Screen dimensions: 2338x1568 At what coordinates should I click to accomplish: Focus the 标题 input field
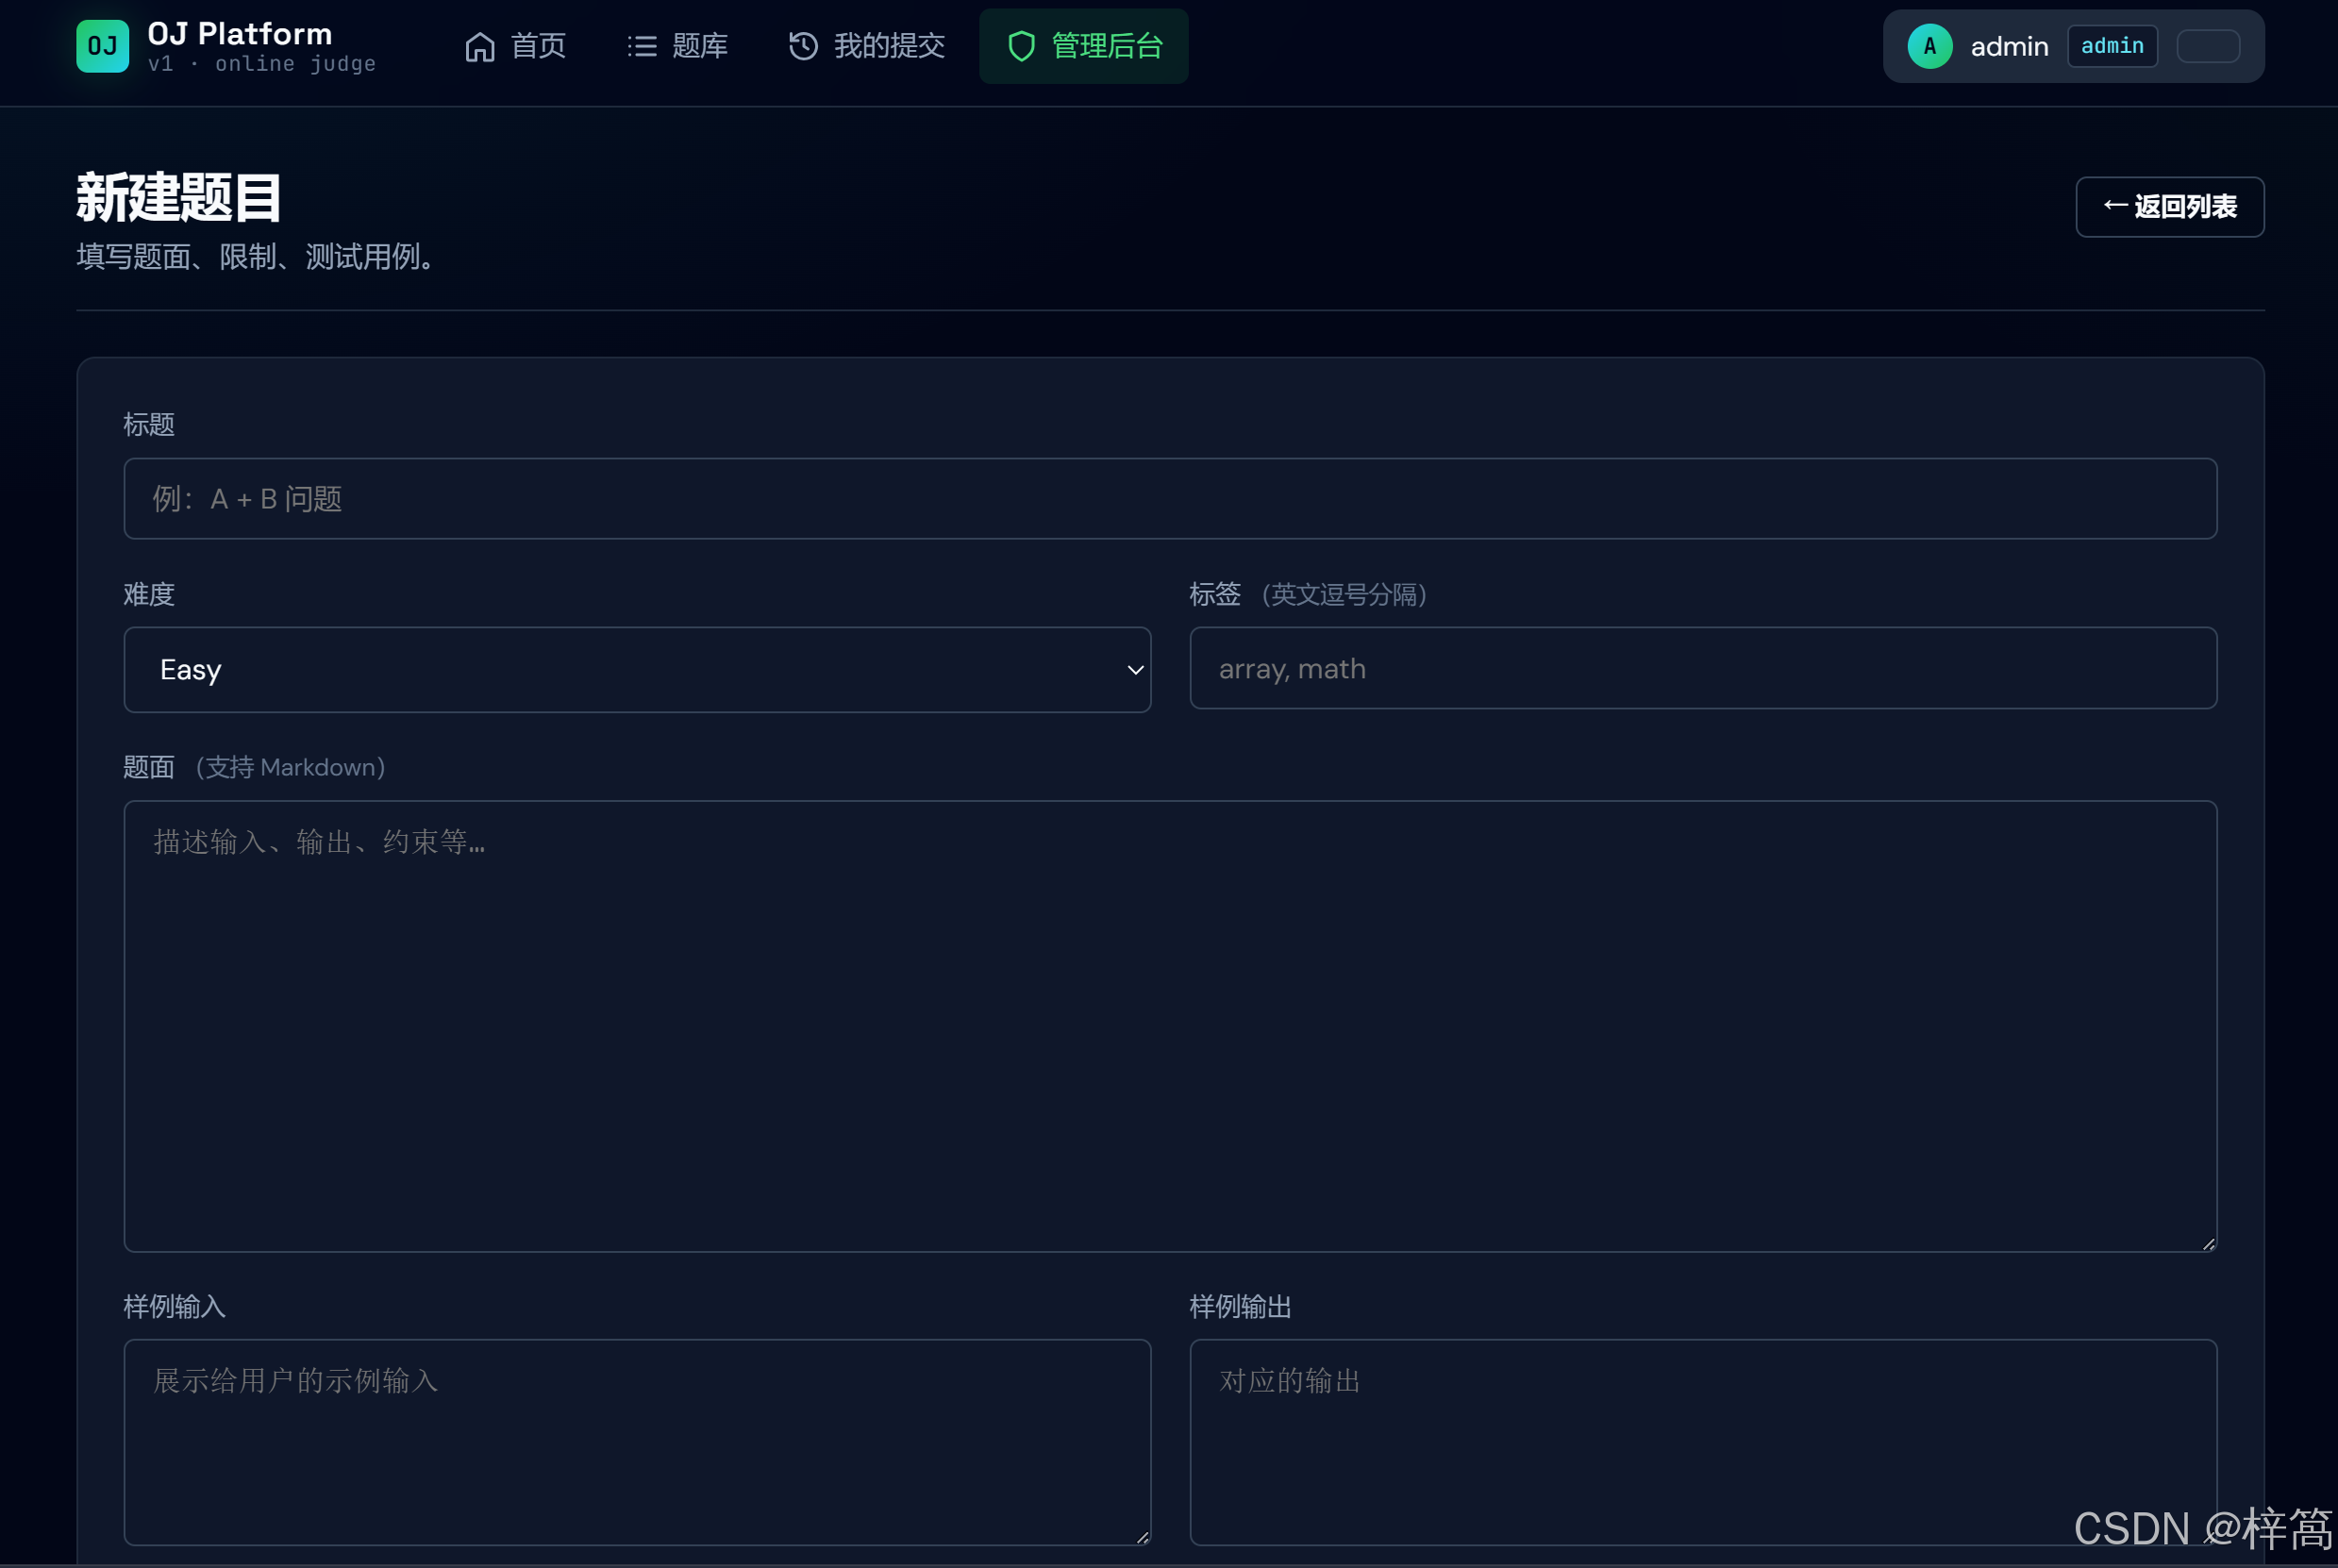(1170, 498)
